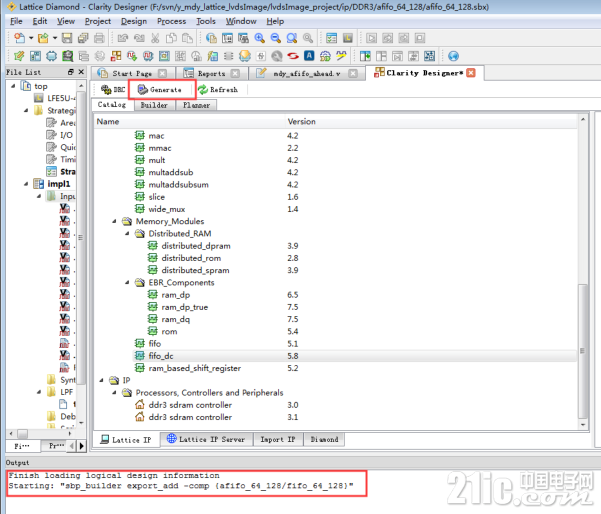Image resolution: width=601 pixels, height=514 pixels.
Task: Open the Tools menu
Action: (x=206, y=21)
